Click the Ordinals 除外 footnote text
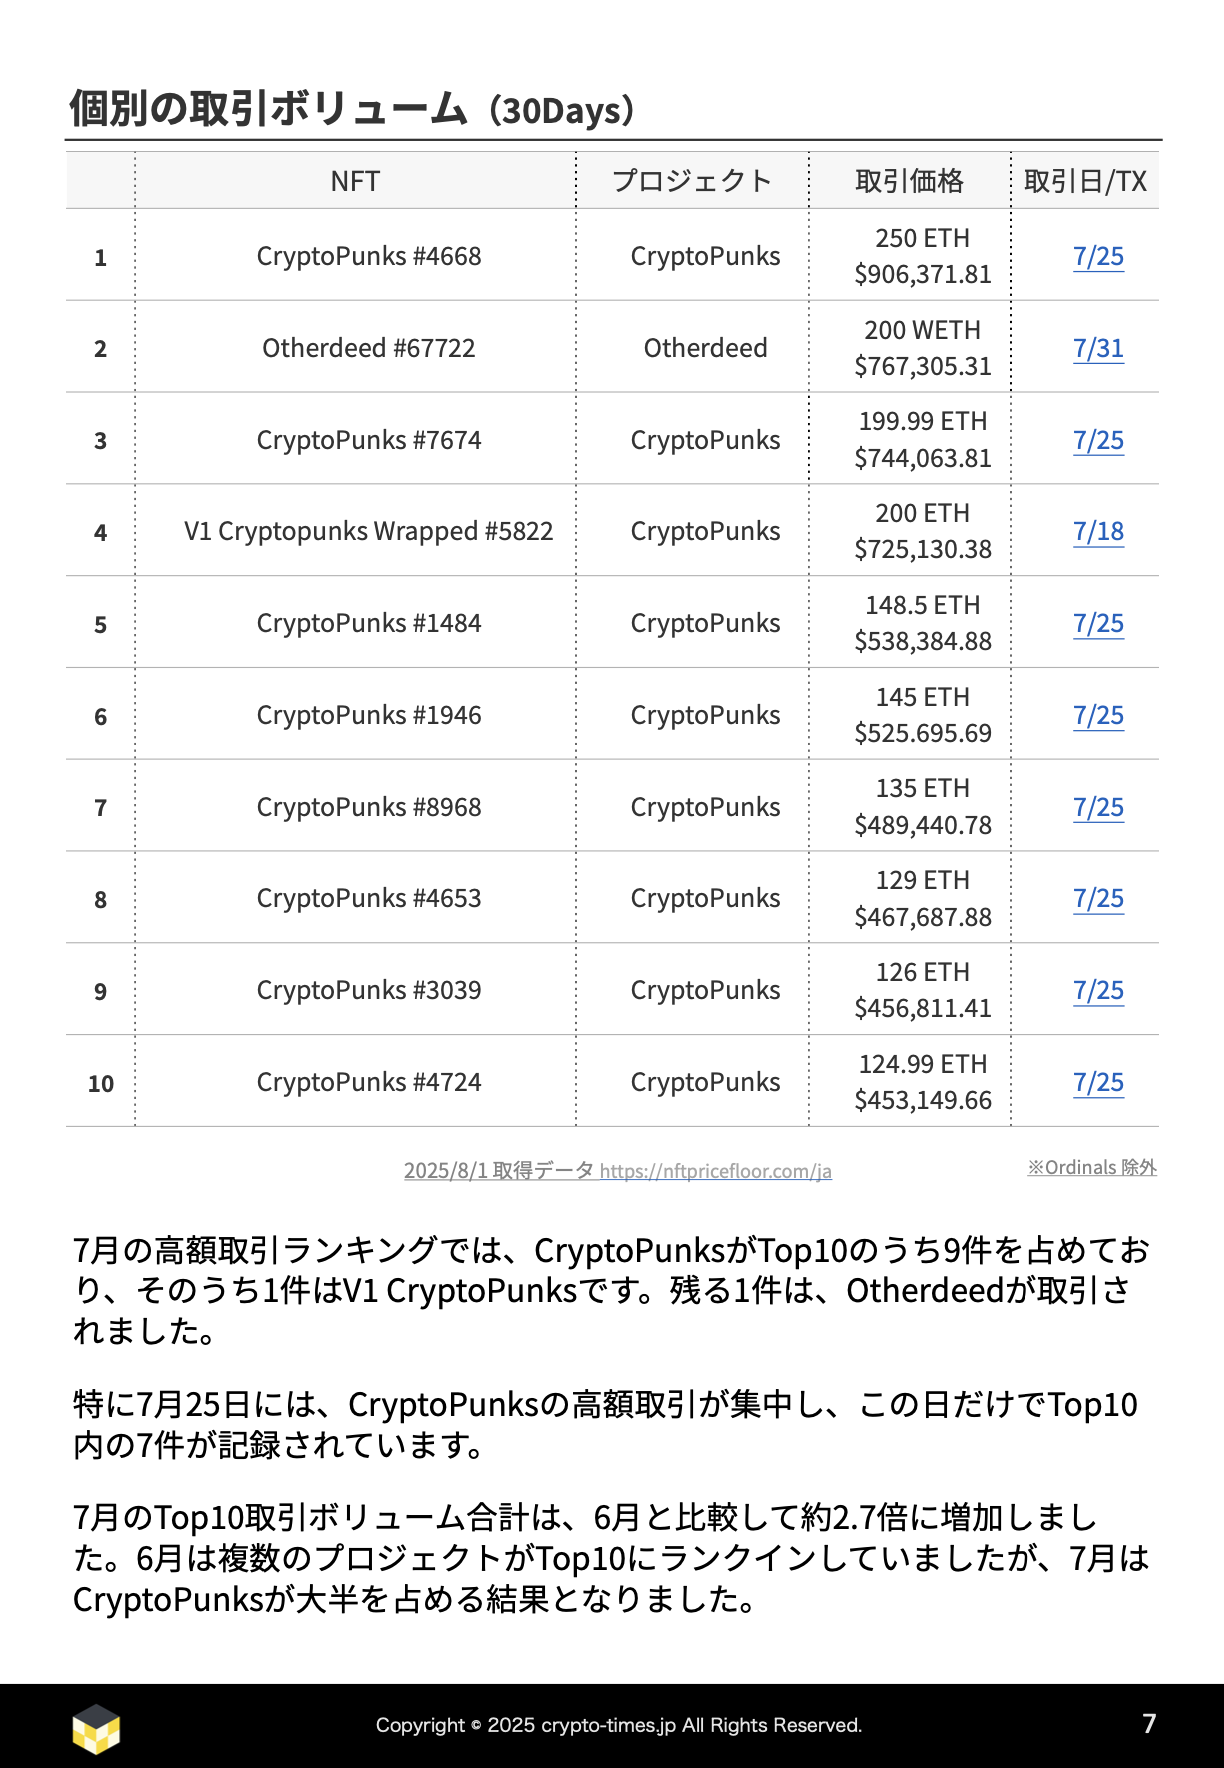The width and height of the screenshot is (1224, 1768). [1092, 1168]
